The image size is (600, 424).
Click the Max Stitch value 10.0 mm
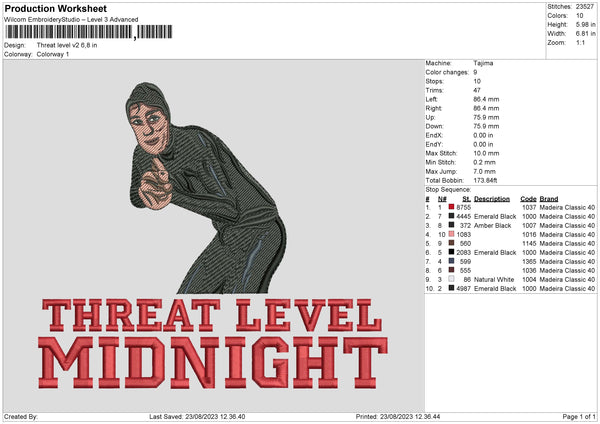click(486, 153)
